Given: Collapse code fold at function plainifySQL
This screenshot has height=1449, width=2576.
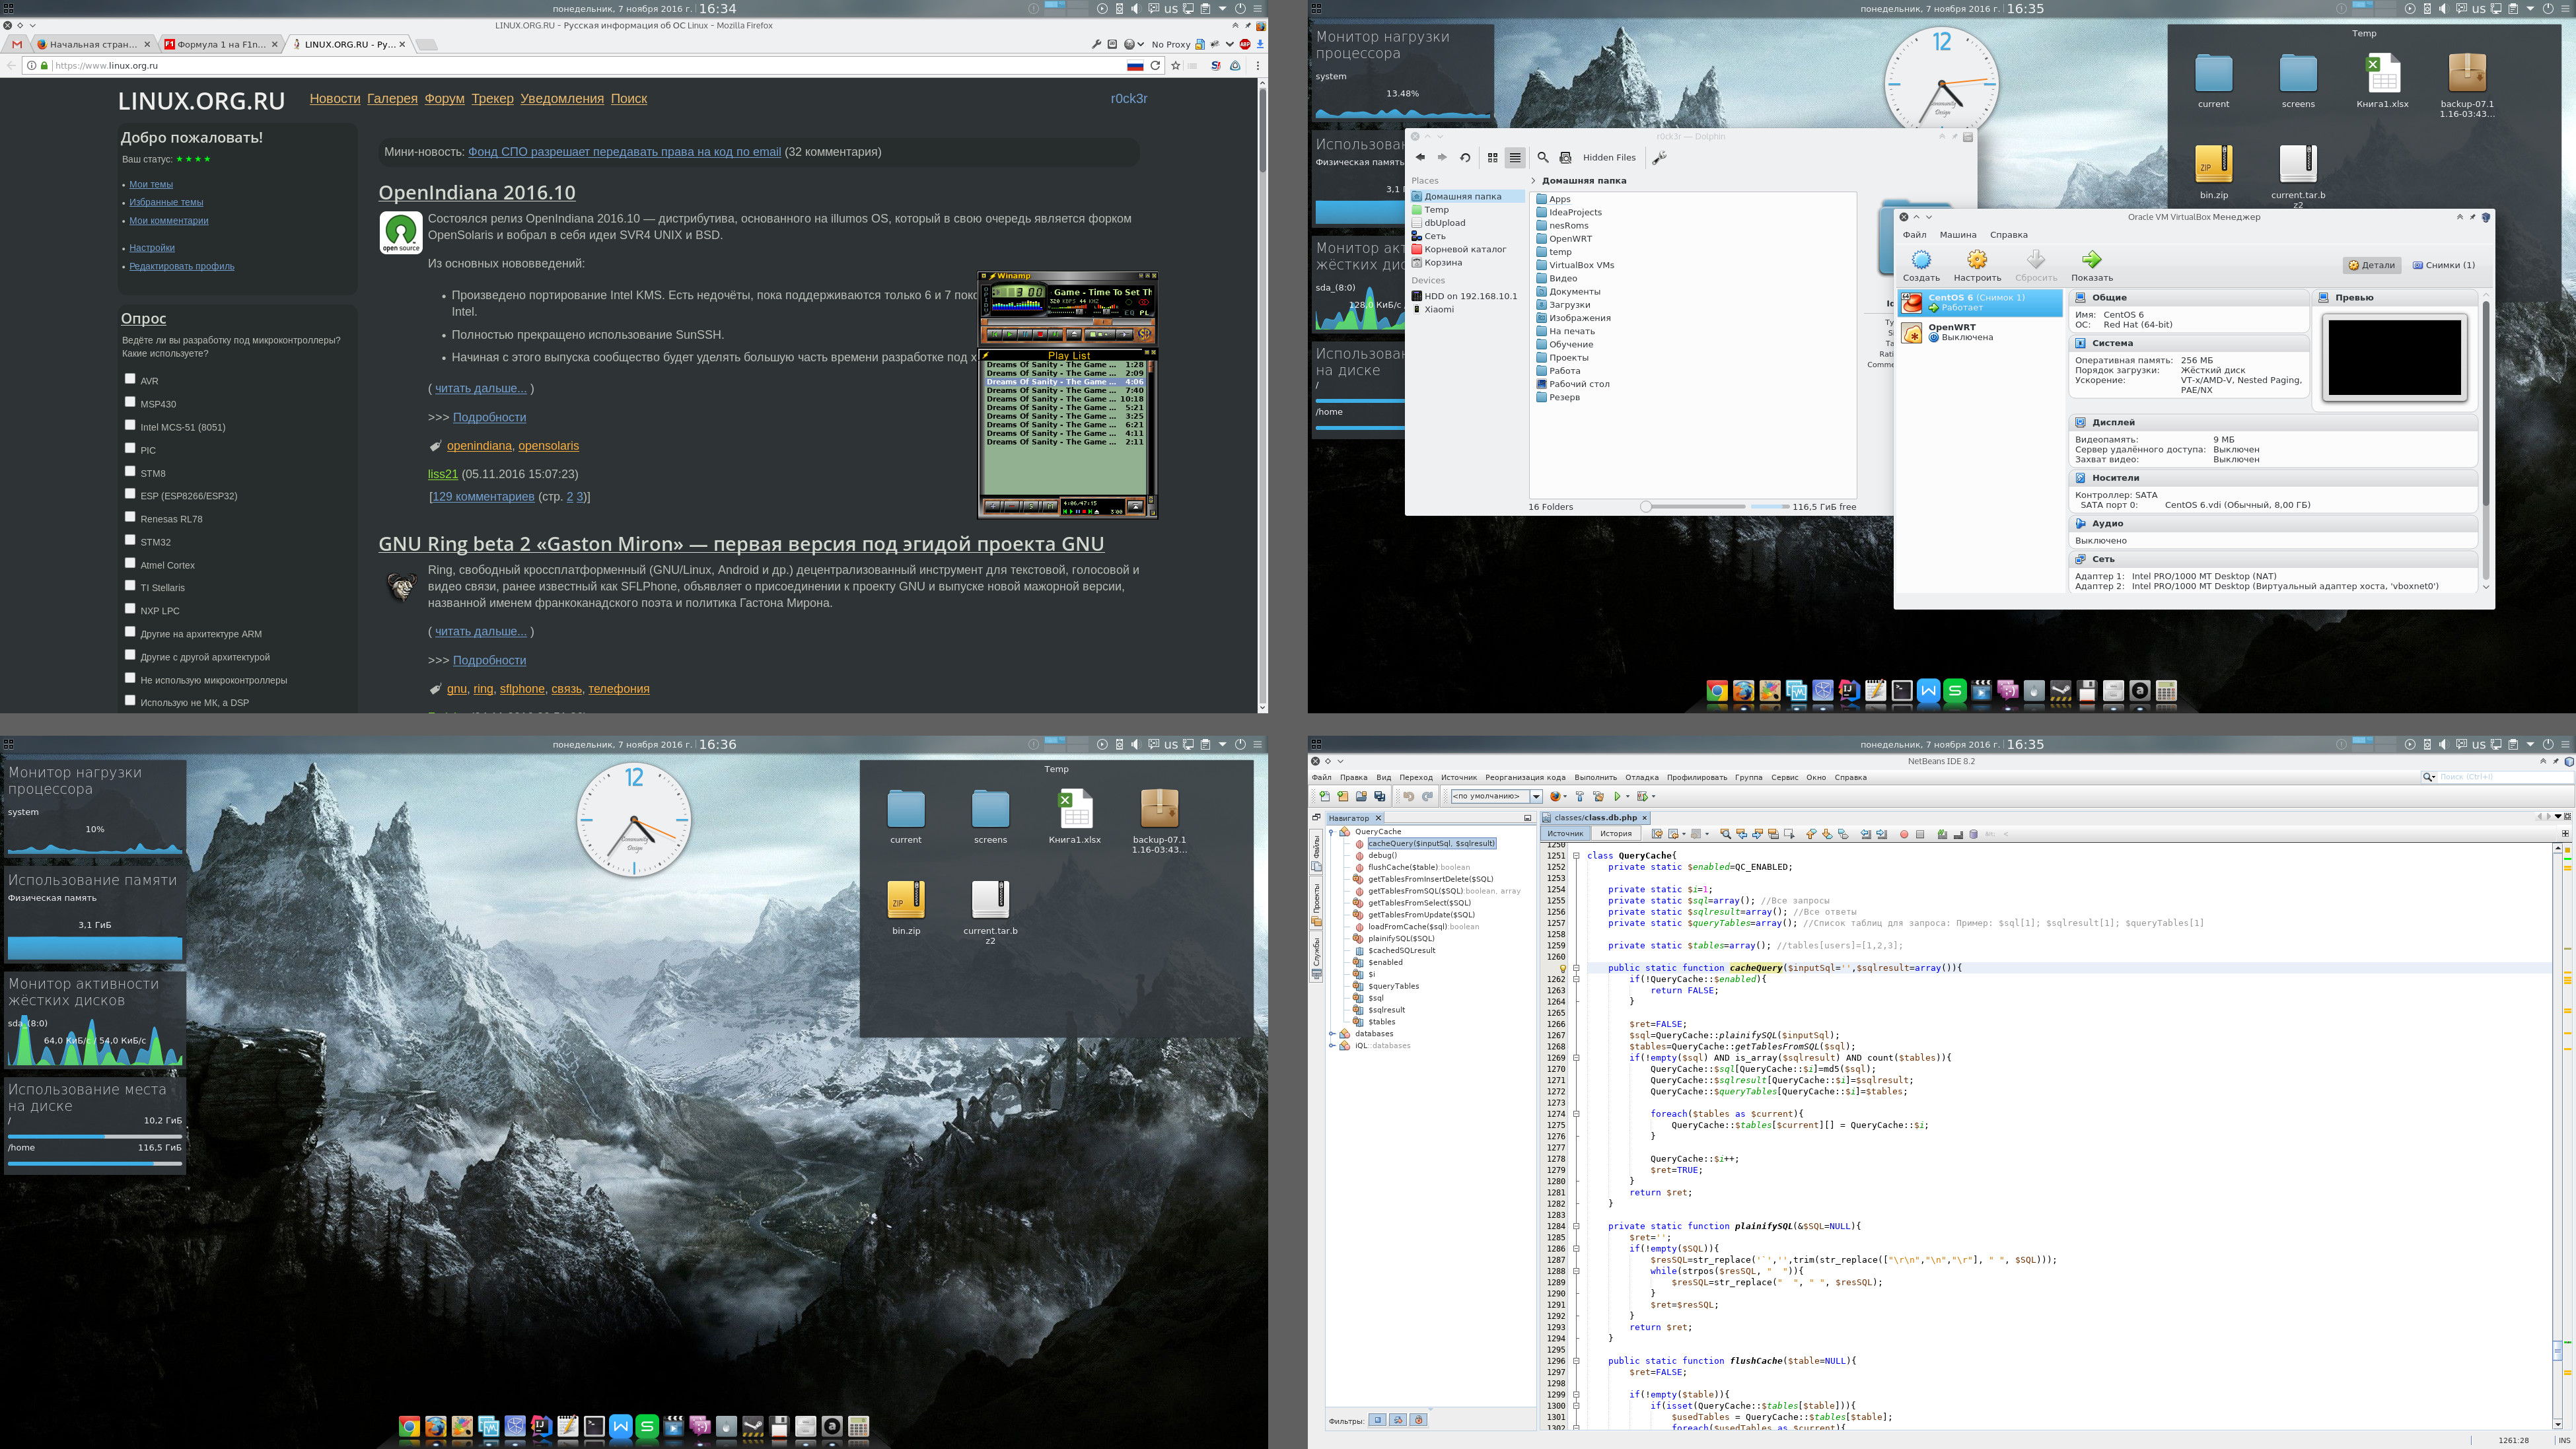Looking at the screenshot, I should point(1576,1226).
